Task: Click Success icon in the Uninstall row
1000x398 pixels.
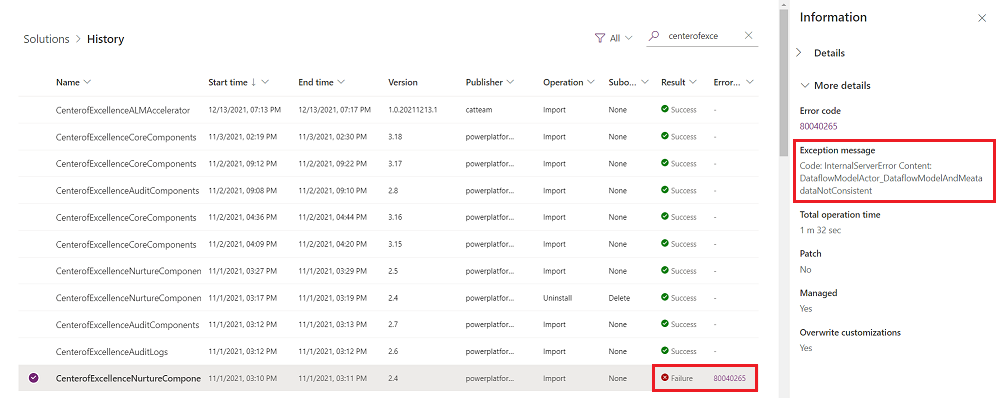Action: click(665, 297)
